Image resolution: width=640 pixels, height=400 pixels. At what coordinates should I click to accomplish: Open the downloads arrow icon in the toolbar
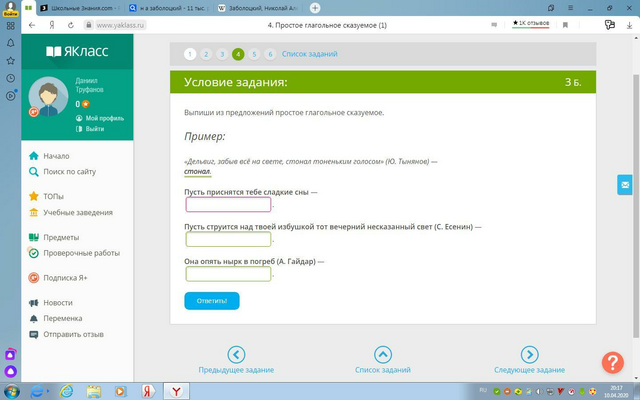[x=629, y=25]
